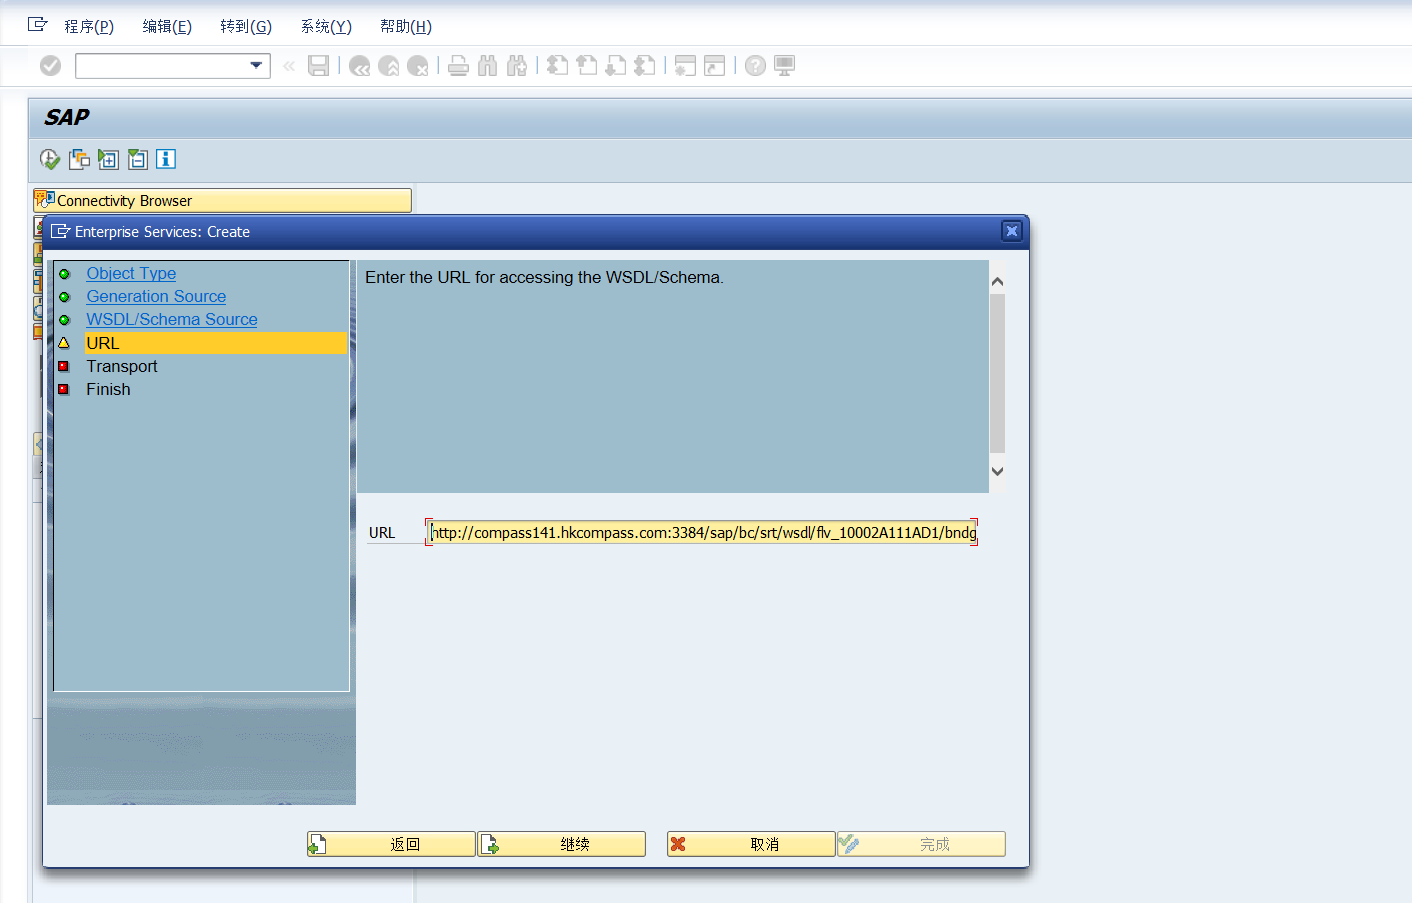The width and height of the screenshot is (1412, 903).
Task: Click the URL input field with compass141 address
Action: tap(701, 532)
